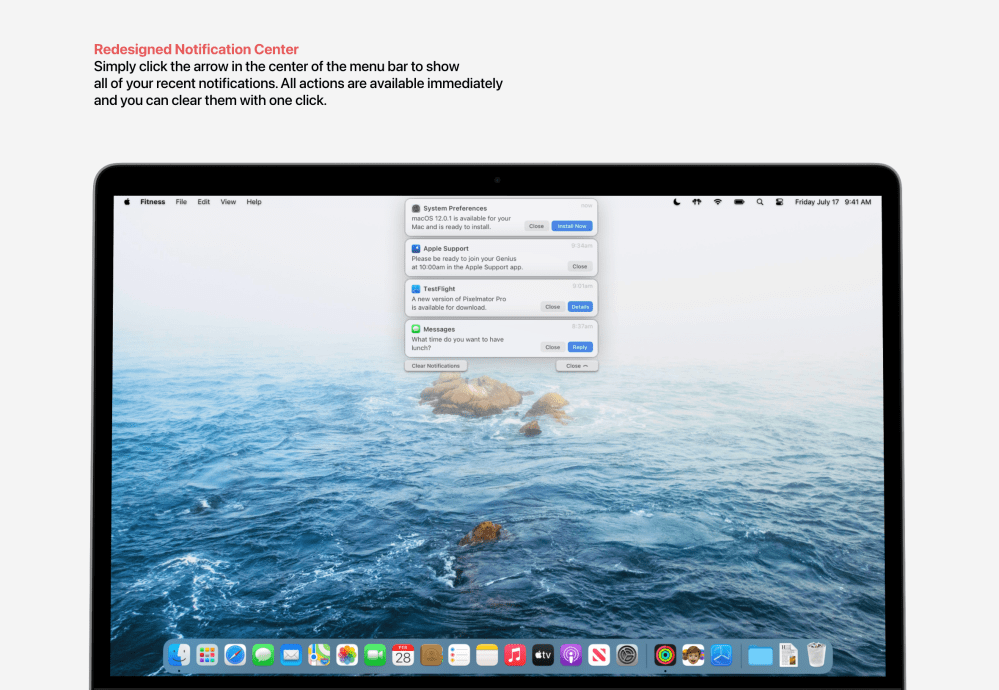
Task: Click the Apple TV dock icon
Action: click(x=543, y=655)
